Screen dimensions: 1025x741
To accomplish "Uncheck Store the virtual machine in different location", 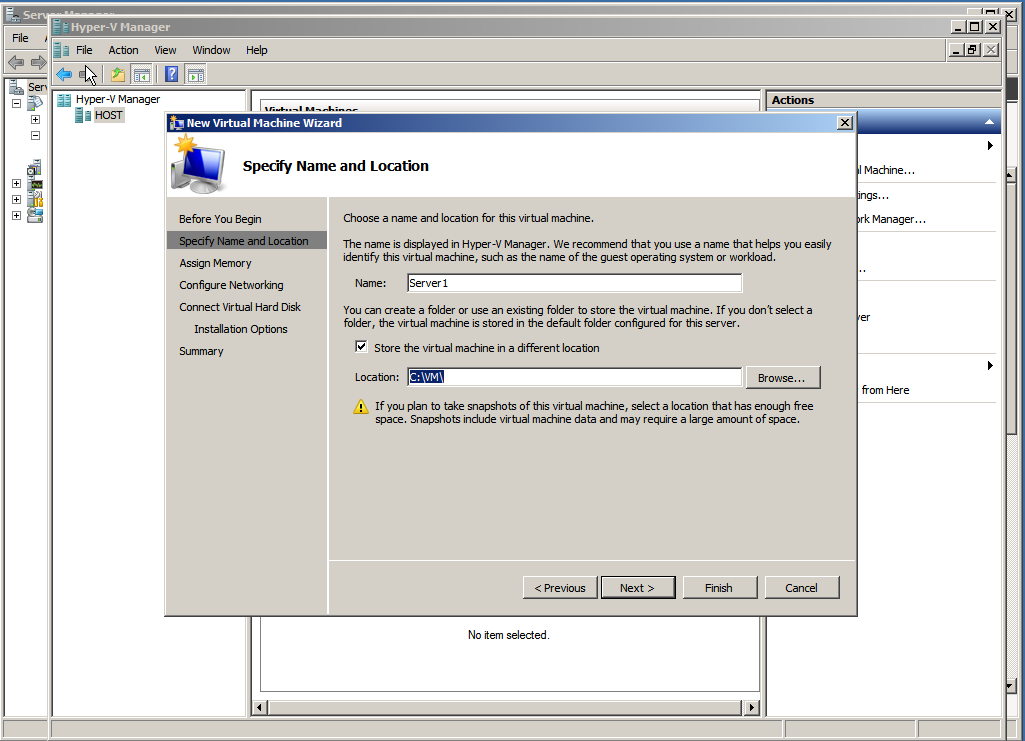I will coord(361,346).
